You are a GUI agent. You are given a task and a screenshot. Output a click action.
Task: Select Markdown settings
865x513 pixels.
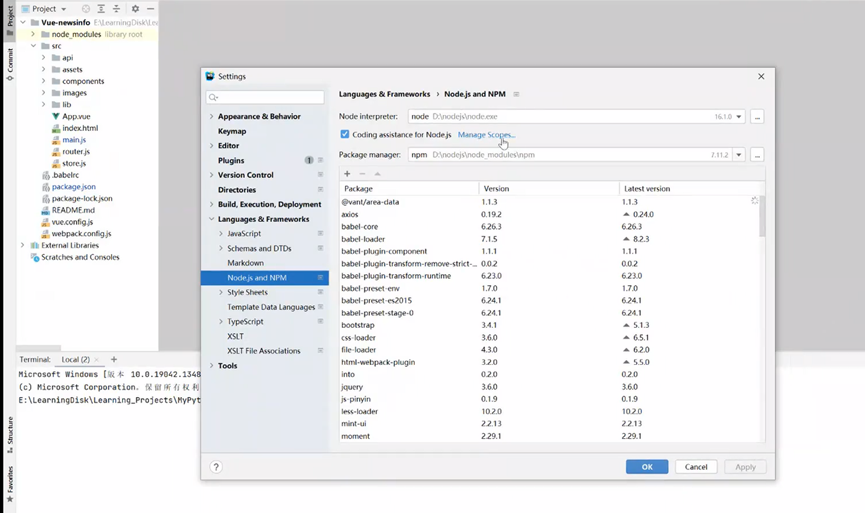click(245, 263)
